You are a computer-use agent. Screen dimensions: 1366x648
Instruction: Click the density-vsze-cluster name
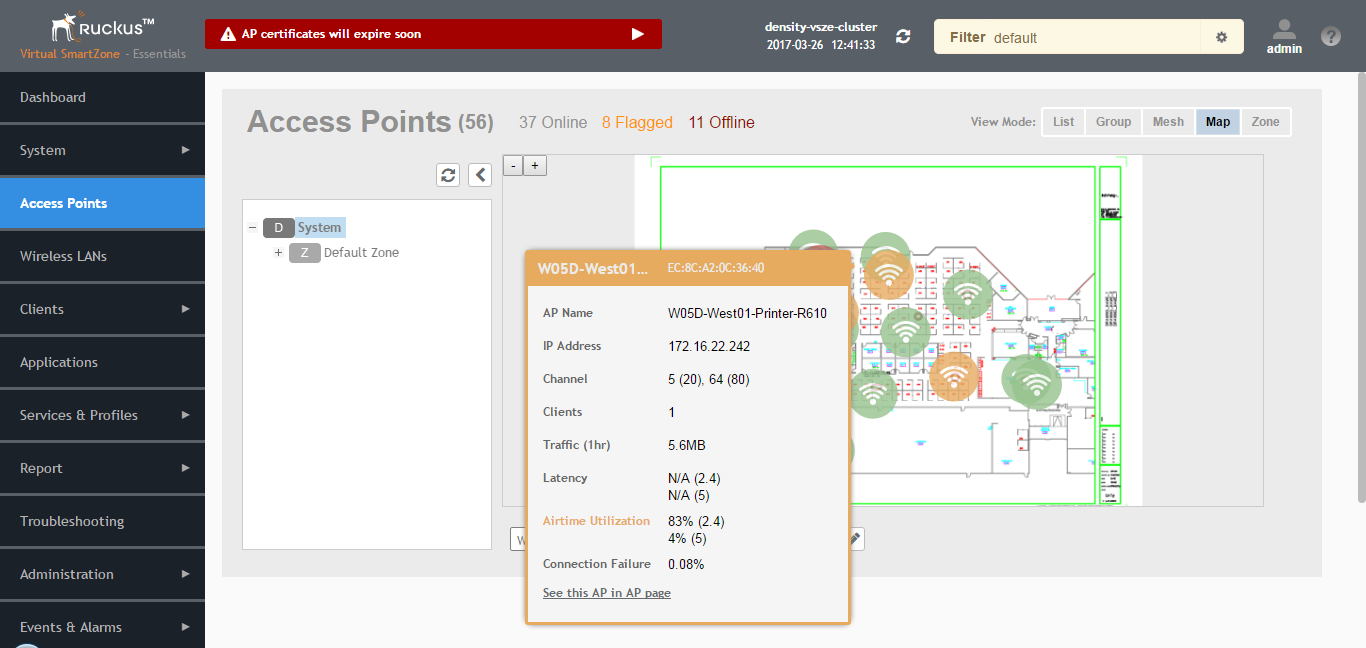click(821, 27)
